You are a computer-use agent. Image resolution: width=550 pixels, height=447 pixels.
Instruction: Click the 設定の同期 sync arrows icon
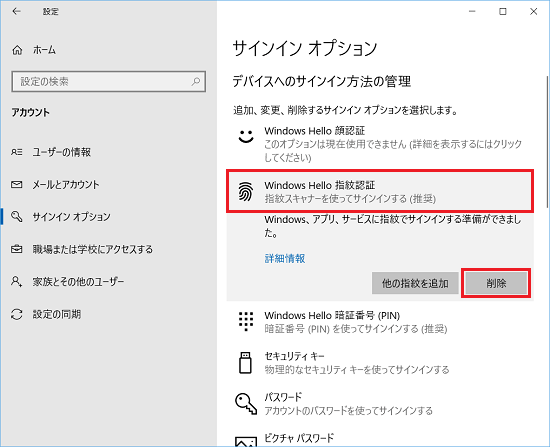(16, 314)
